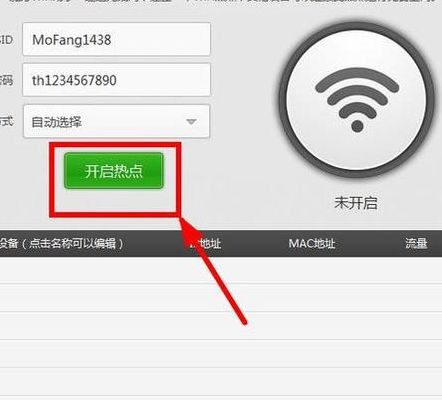
Task: Open the 自动选择 mode dropdown
Action: tap(116, 121)
